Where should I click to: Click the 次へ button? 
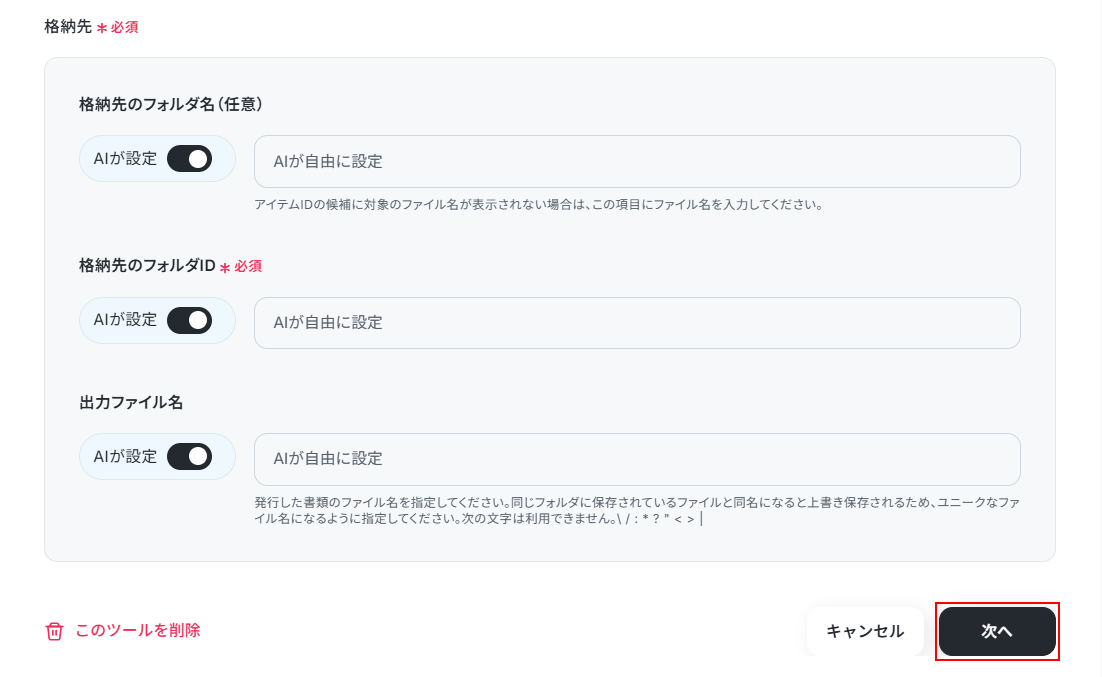[997, 631]
